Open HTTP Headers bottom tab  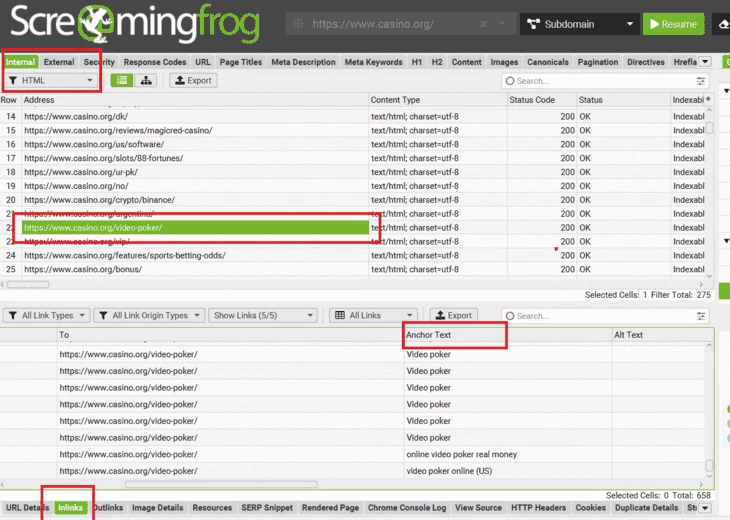tap(538, 507)
